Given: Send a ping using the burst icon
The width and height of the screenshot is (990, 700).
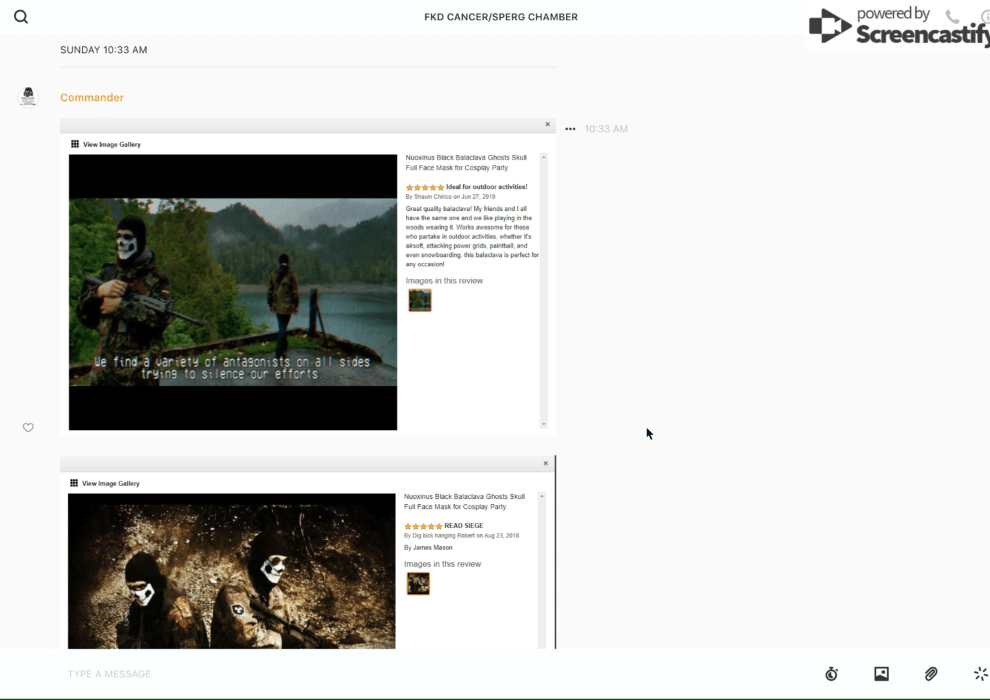Looking at the screenshot, I should point(980,674).
